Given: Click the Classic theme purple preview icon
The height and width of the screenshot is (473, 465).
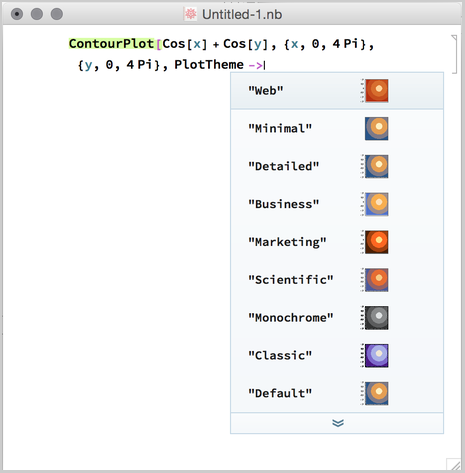Looking at the screenshot, I should 375,355.
